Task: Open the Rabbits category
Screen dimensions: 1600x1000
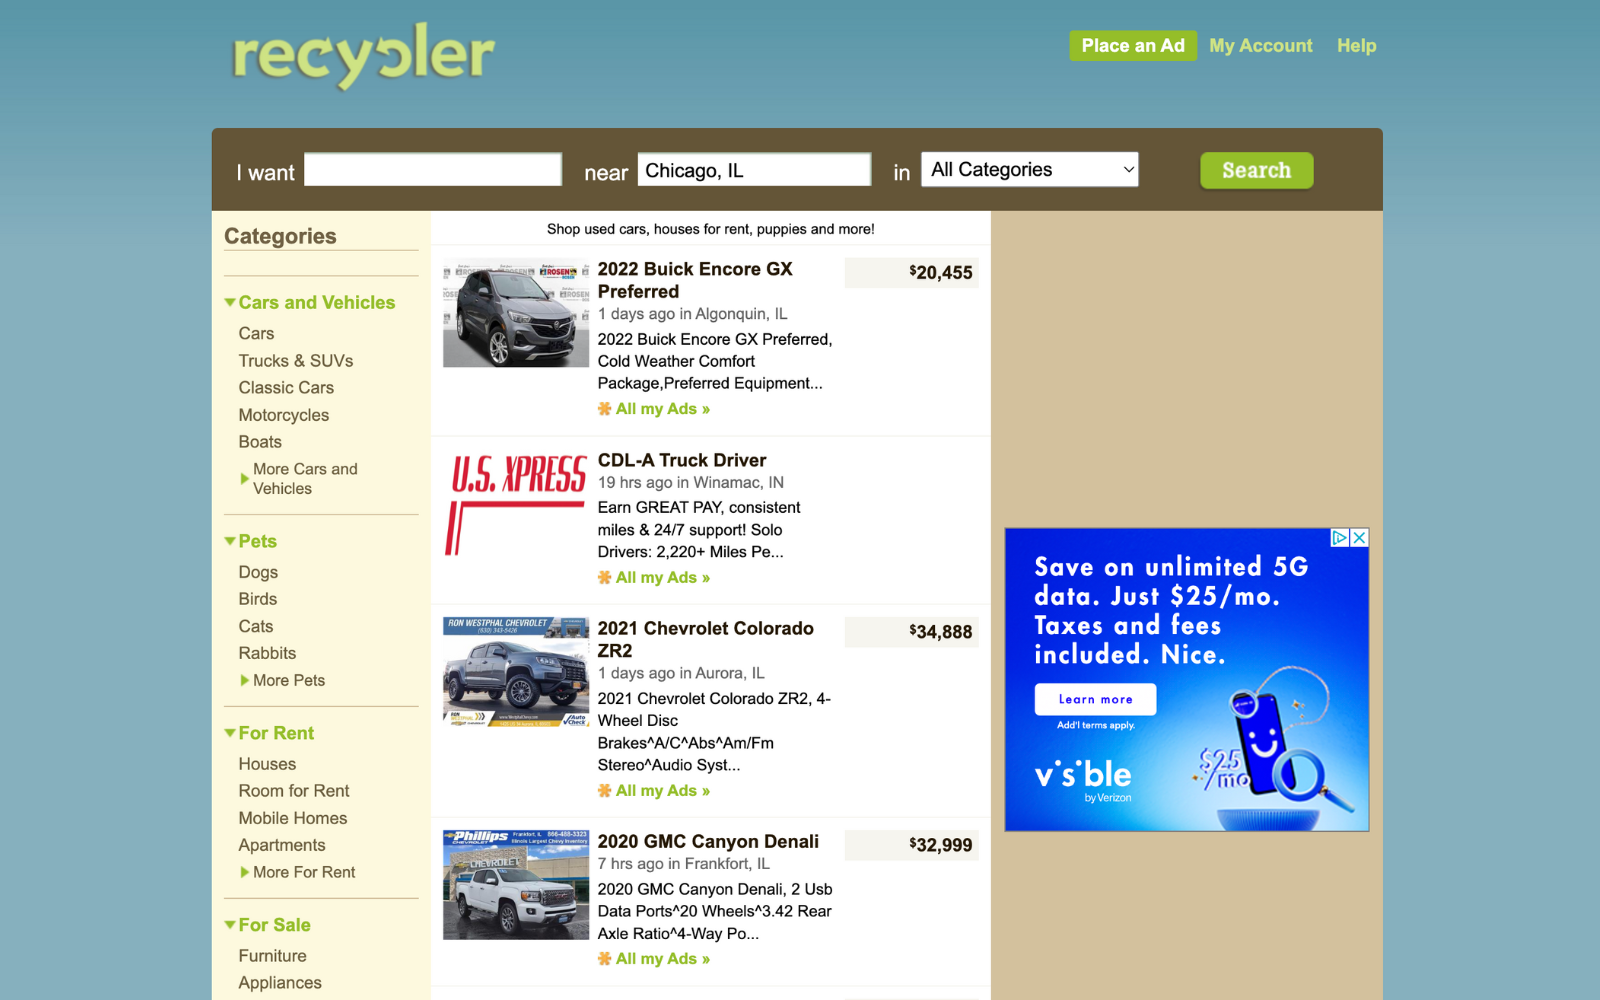Action: coord(267,653)
